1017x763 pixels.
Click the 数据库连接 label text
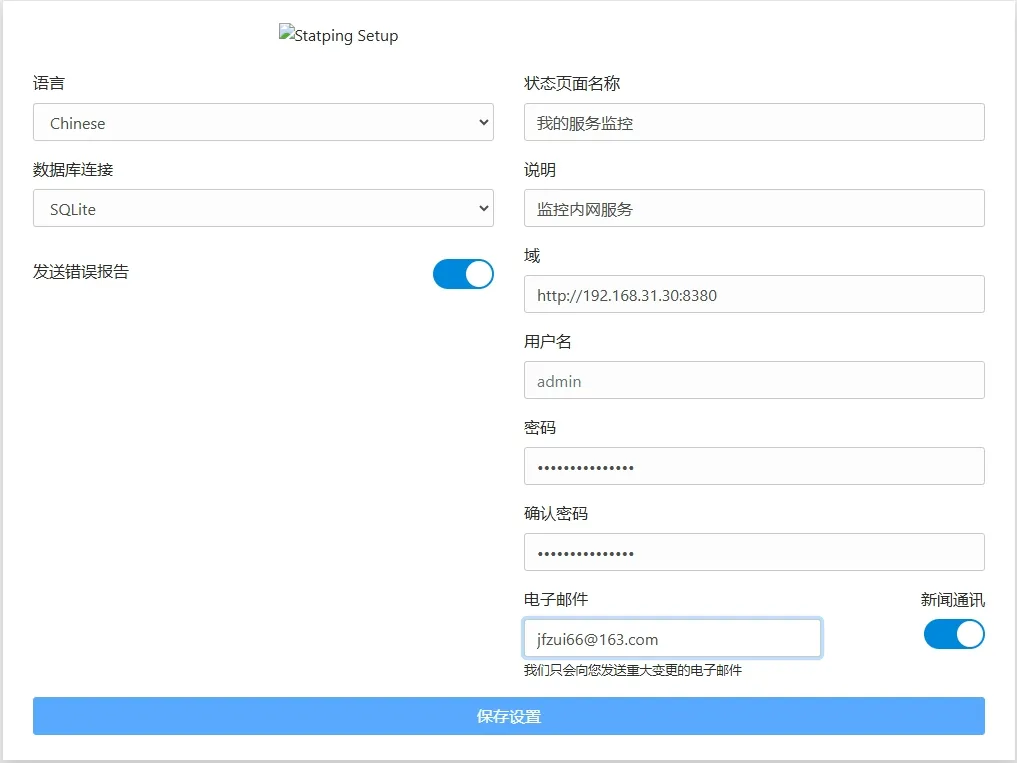coord(73,170)
